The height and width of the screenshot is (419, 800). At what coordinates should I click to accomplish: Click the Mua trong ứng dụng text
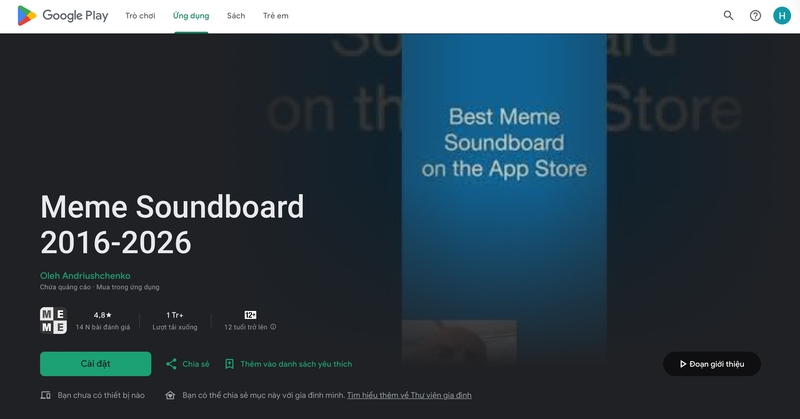click(x=128, y=287)
